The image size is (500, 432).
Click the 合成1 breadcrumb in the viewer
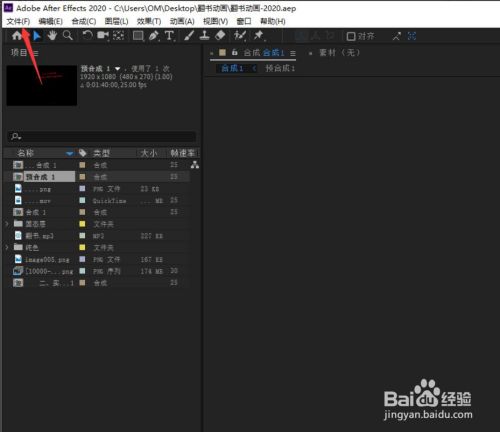(232, 68)
